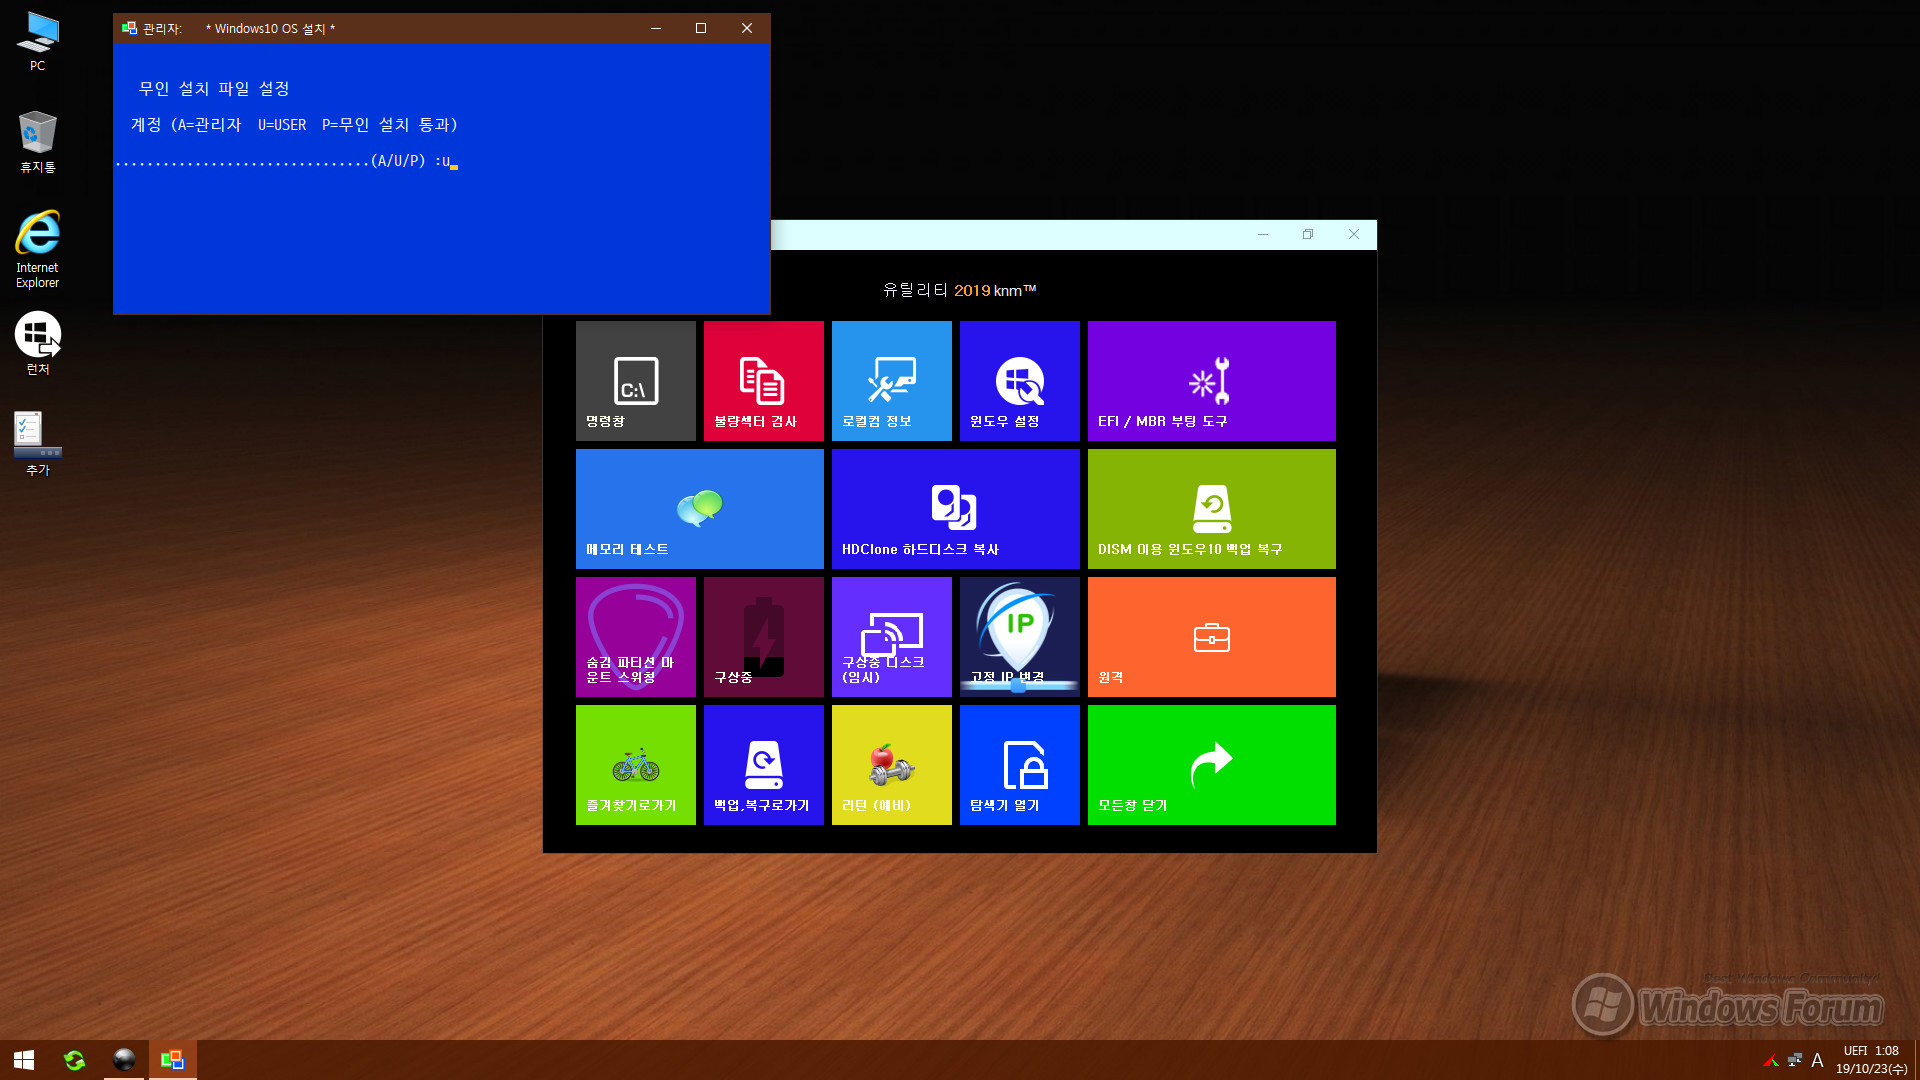Open the 백업.복구로가기 tile
1920x1080 pixels.
(x=764, y=765)
